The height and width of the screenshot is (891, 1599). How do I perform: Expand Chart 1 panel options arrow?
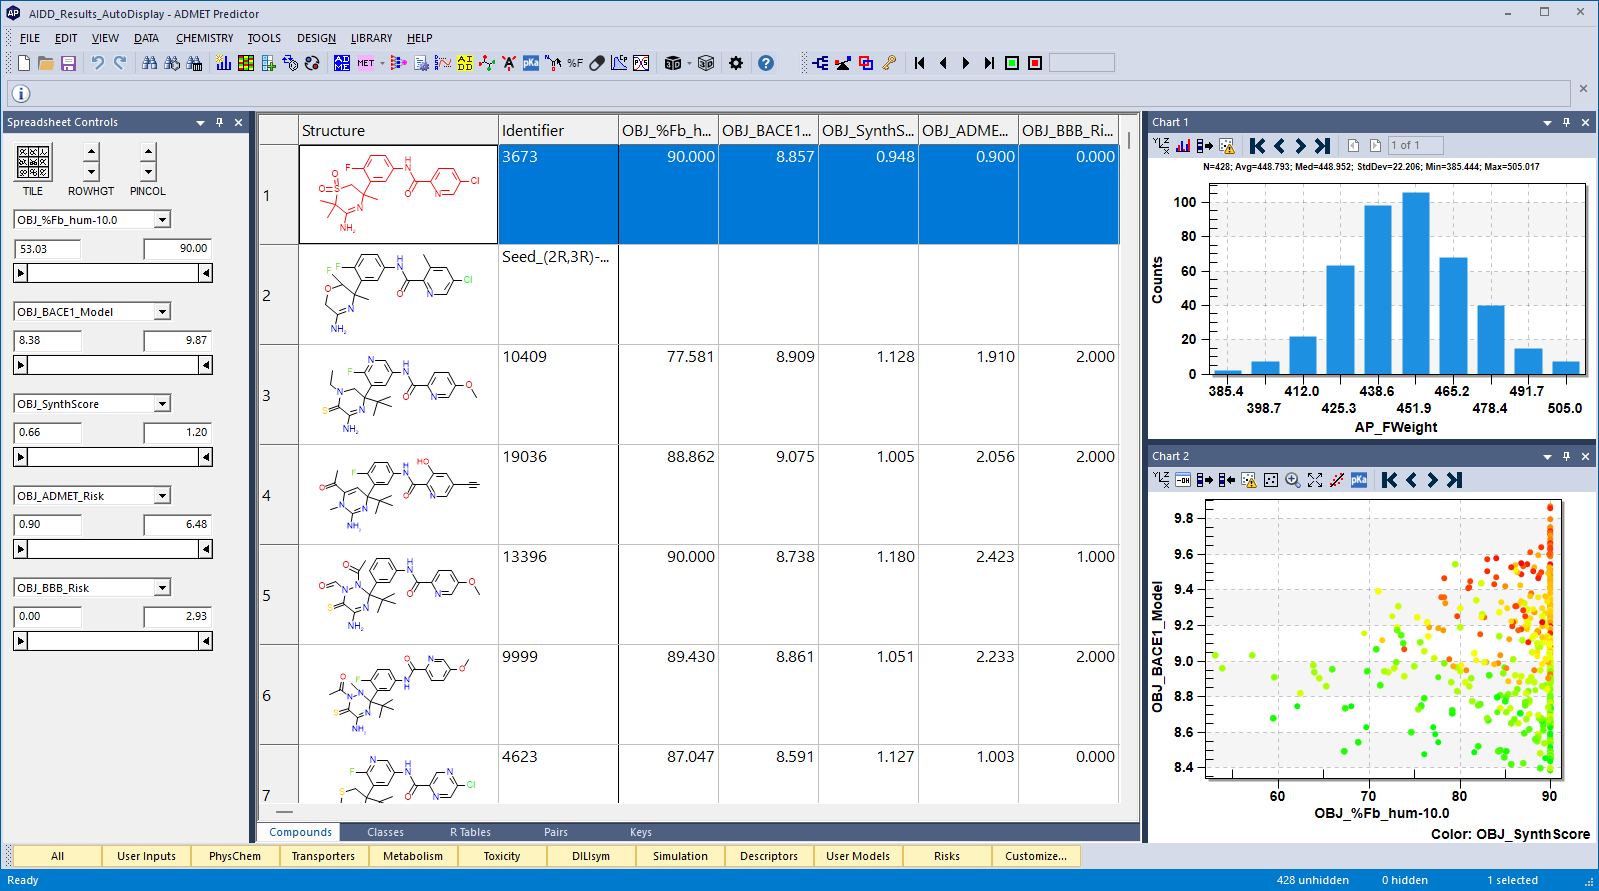coord(1547,122)
